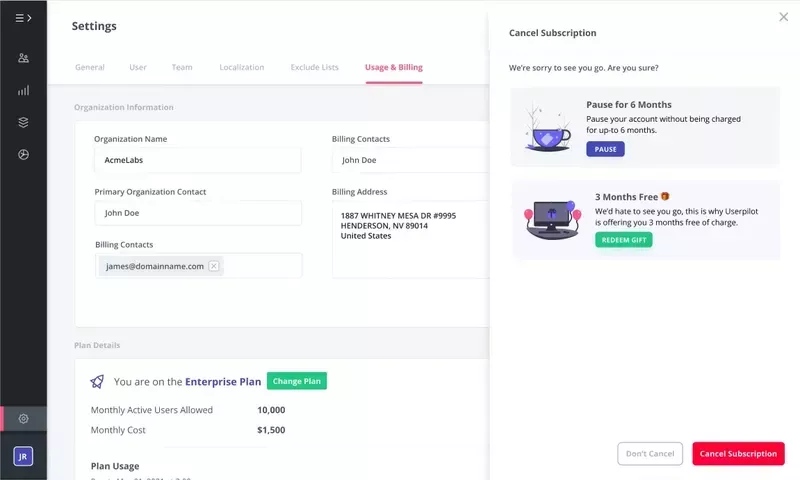
Task: Focus the Primary Organization Contact field
Action: click(x=197, y=213)
